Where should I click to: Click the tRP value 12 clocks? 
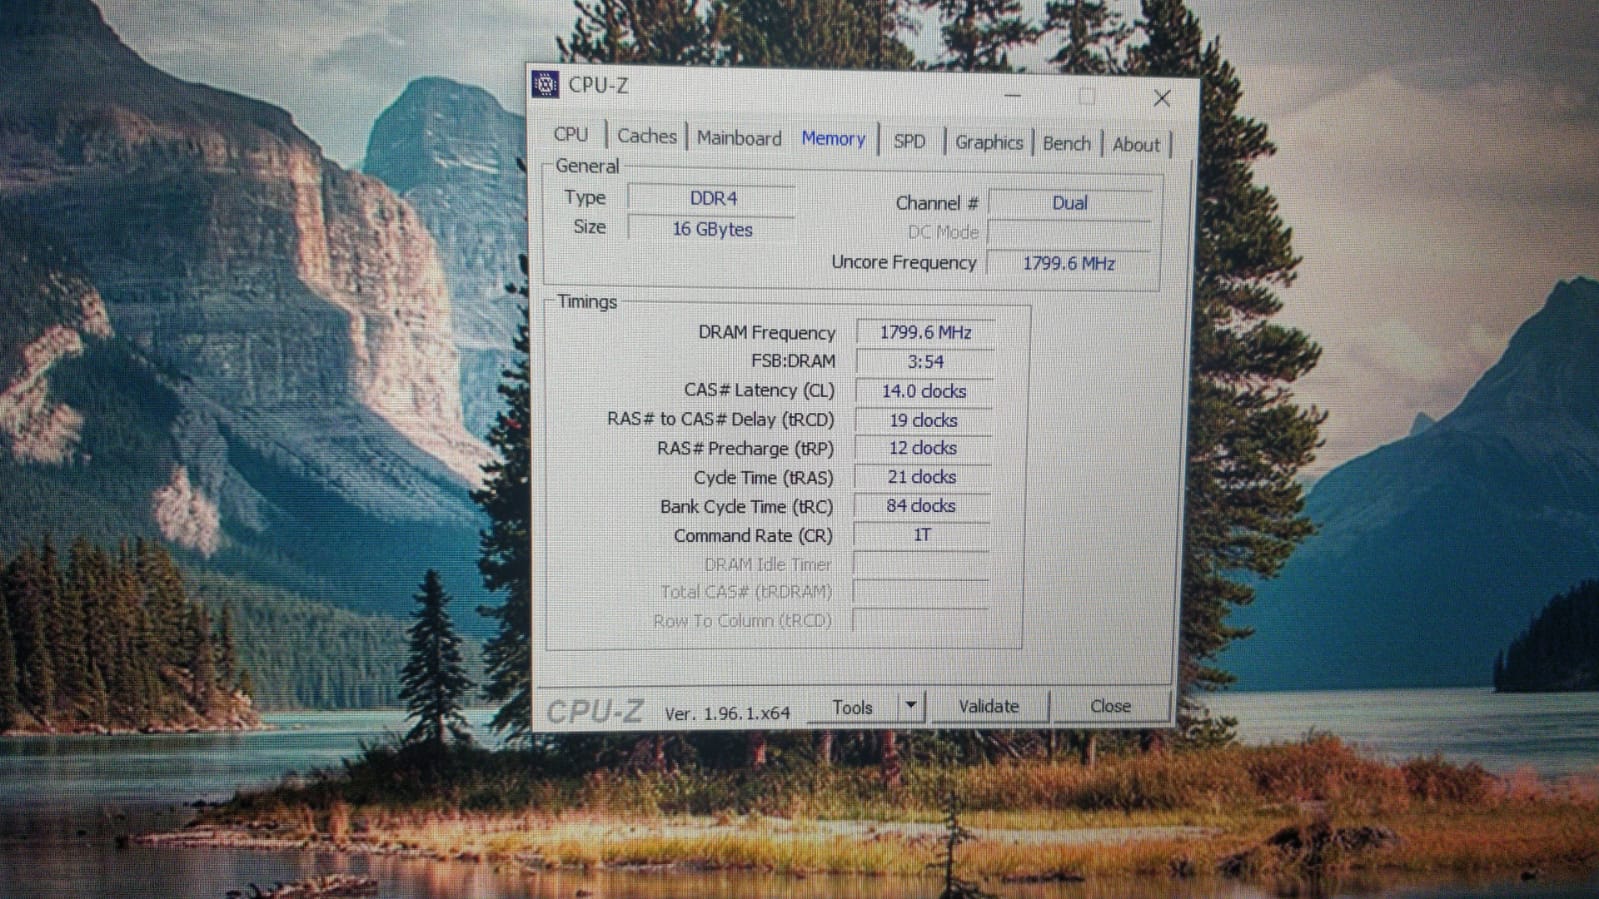point(923,448)
